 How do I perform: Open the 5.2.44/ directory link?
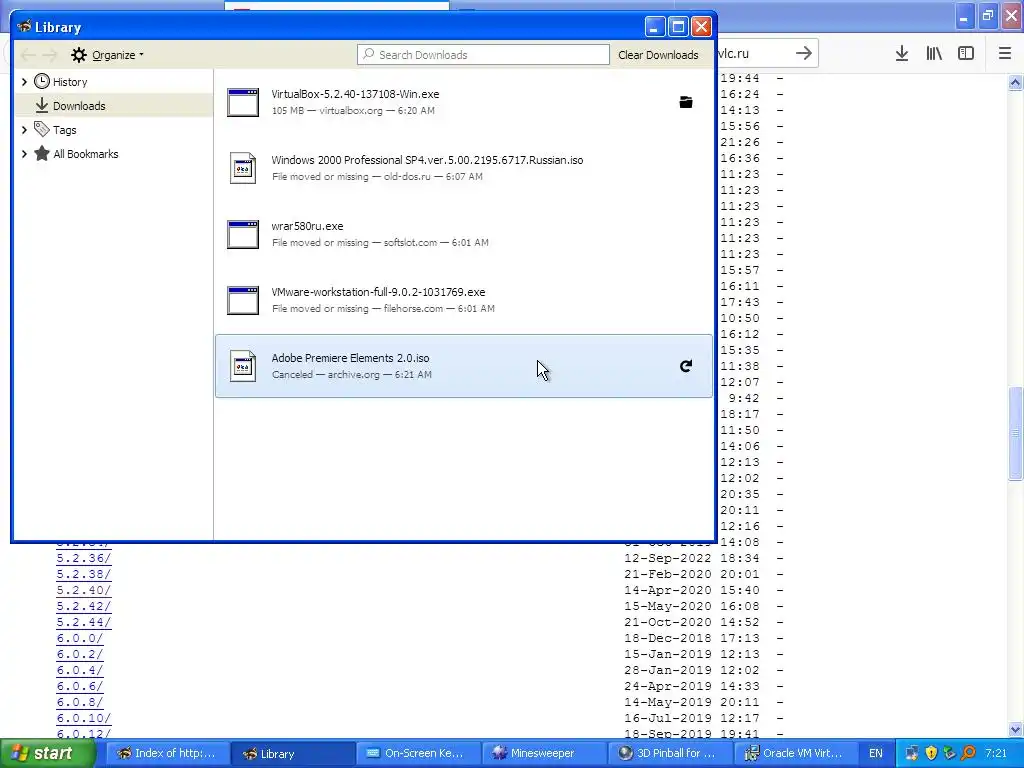point(84,622)
